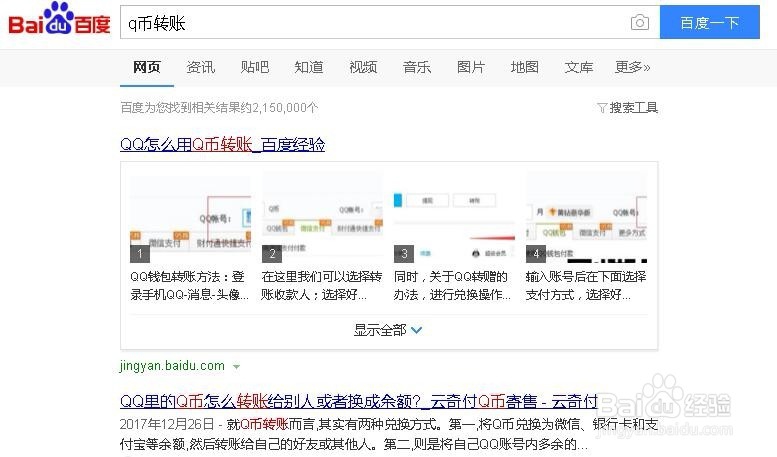777x457 pixels.
Task: Expand 显示全部 to show all steps
Action: point(388,330)
